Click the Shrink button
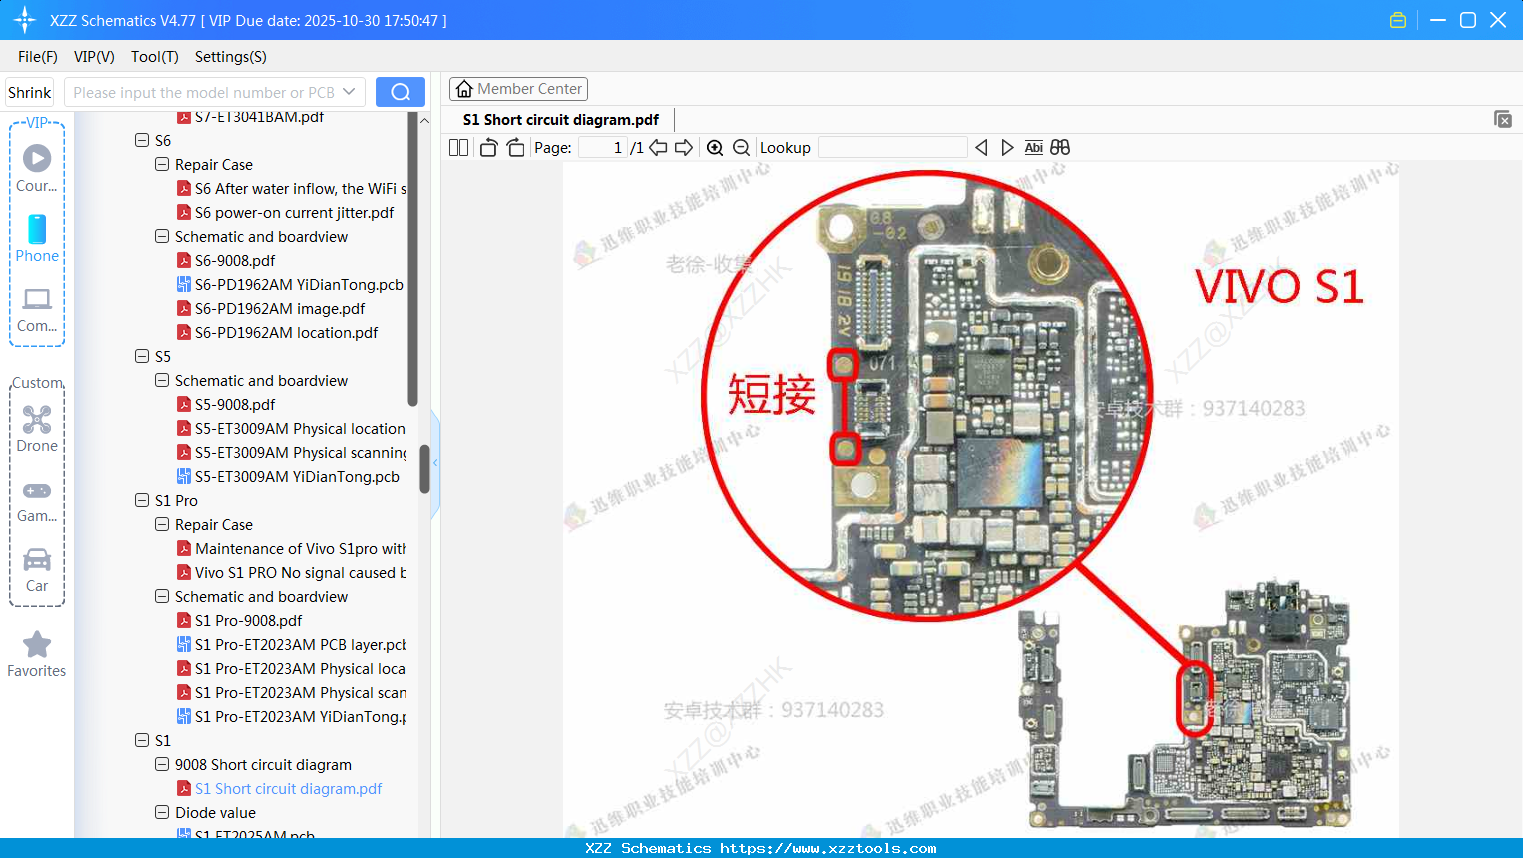The height and width of the screenshot is (858, 1523). pyautogui.click(x=29, y=91)
